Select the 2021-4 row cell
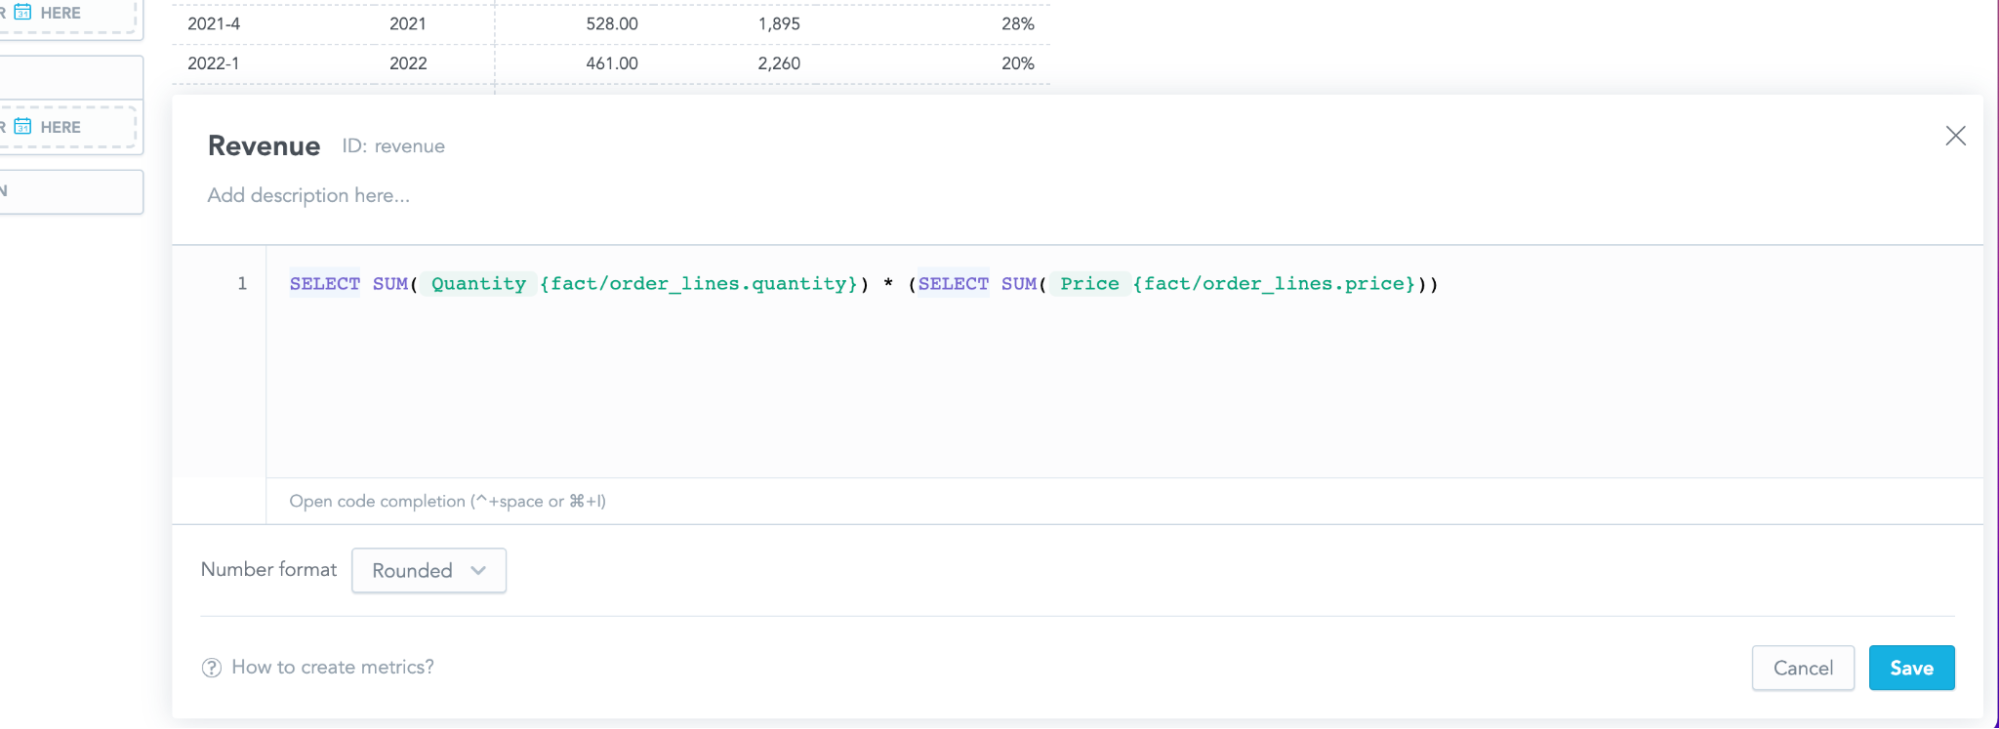The height and width of the screenshot is (729, 1999). tap(214, 24)
